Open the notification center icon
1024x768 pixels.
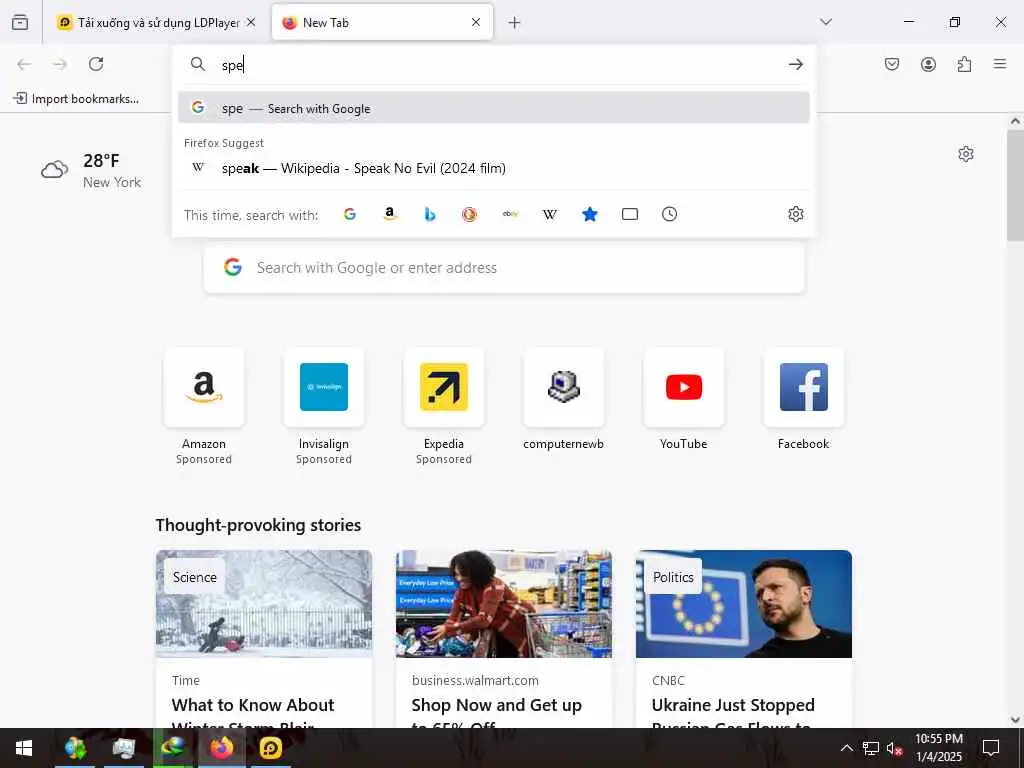point(991,748)
